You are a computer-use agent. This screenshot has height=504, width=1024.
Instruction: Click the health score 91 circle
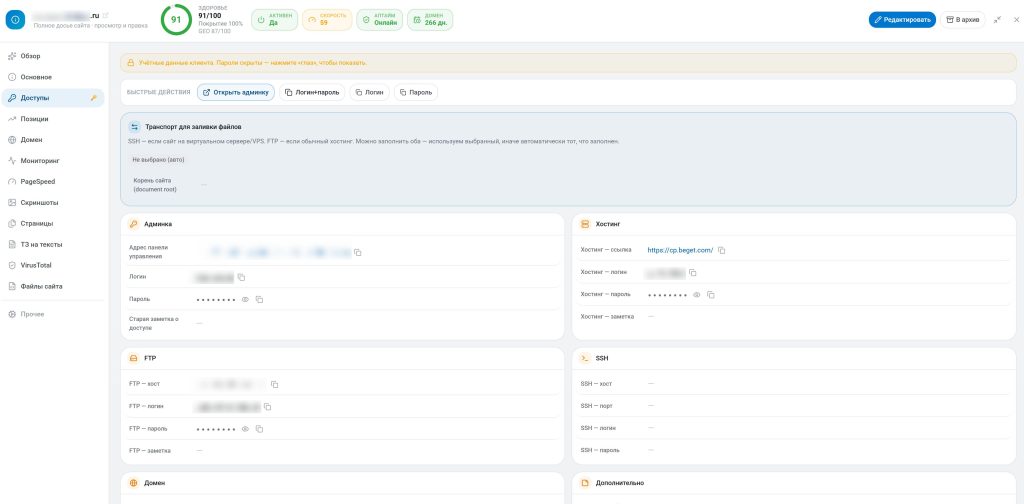[x=176, y=20]
